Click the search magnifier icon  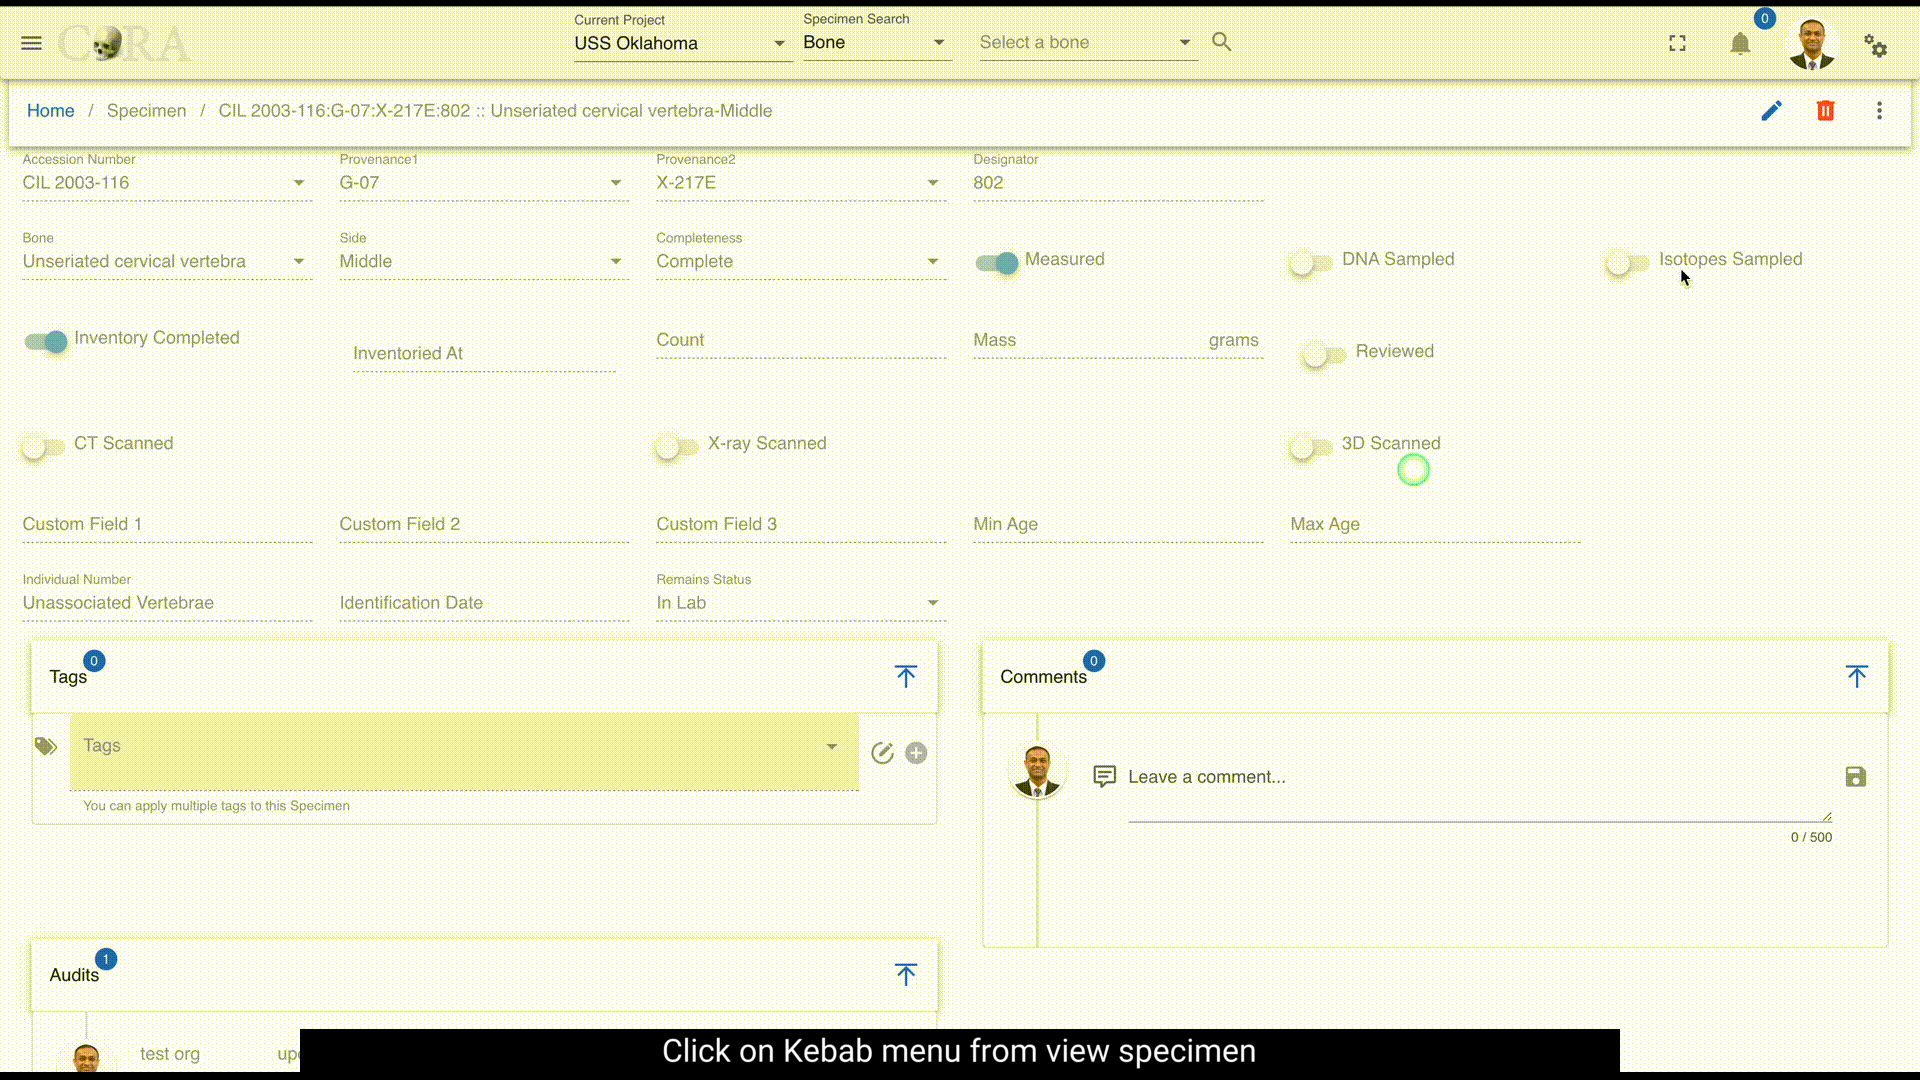point(1221,42)
